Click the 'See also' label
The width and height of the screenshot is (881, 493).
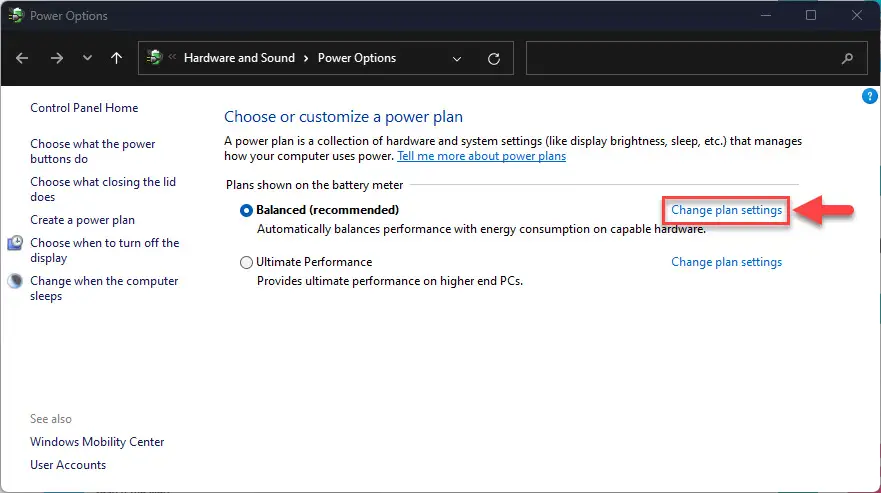click(51, 419)
